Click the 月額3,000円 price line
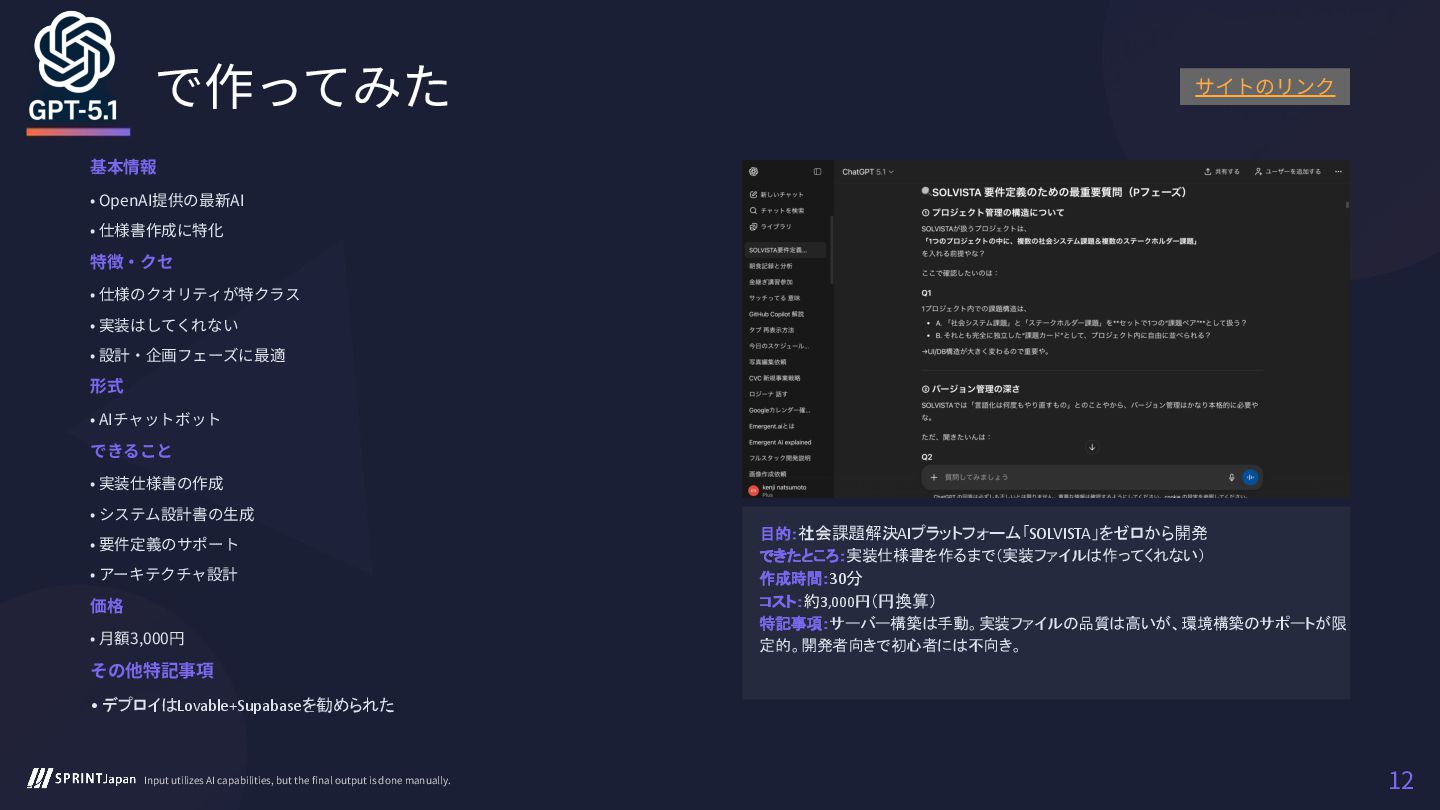This screenshot has width=1440, height=810. point(138,638)
